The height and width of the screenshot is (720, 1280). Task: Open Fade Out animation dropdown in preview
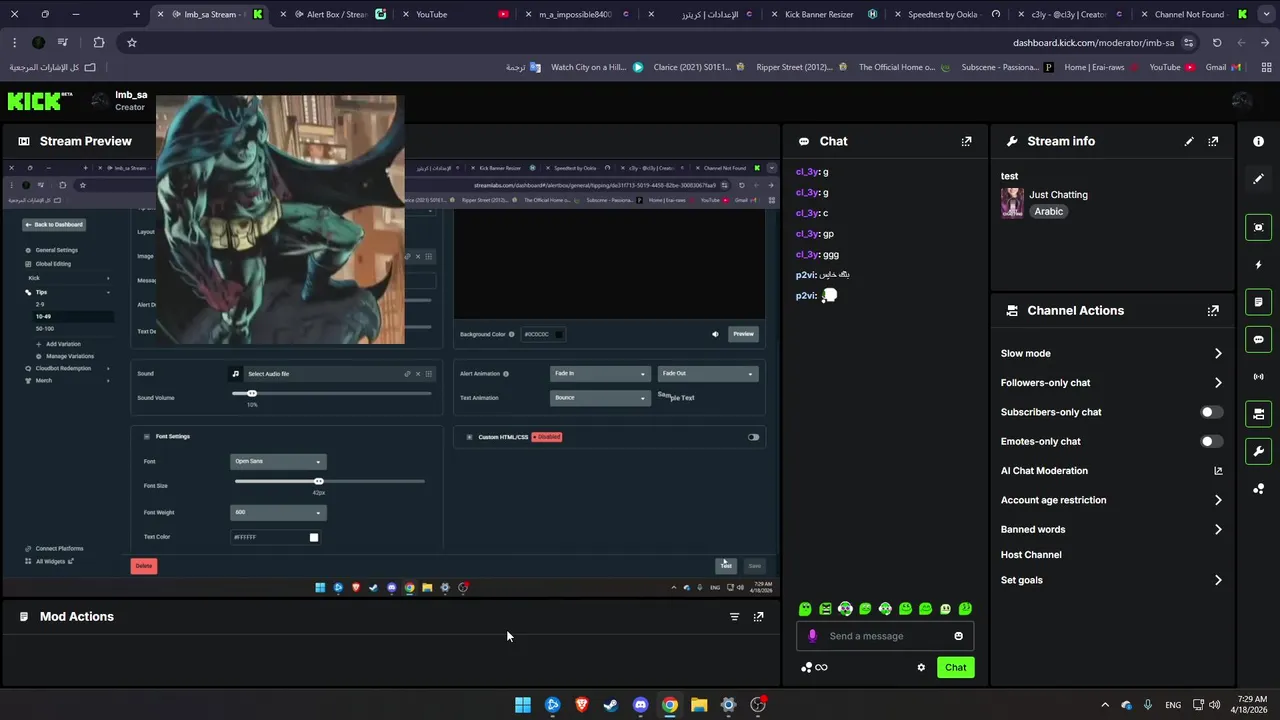[x=707, y=374]
